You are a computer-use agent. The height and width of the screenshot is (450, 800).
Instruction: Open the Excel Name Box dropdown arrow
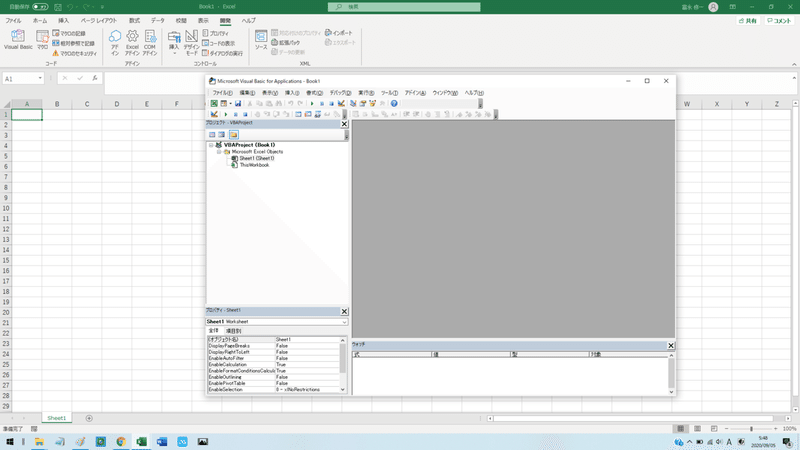40,79
